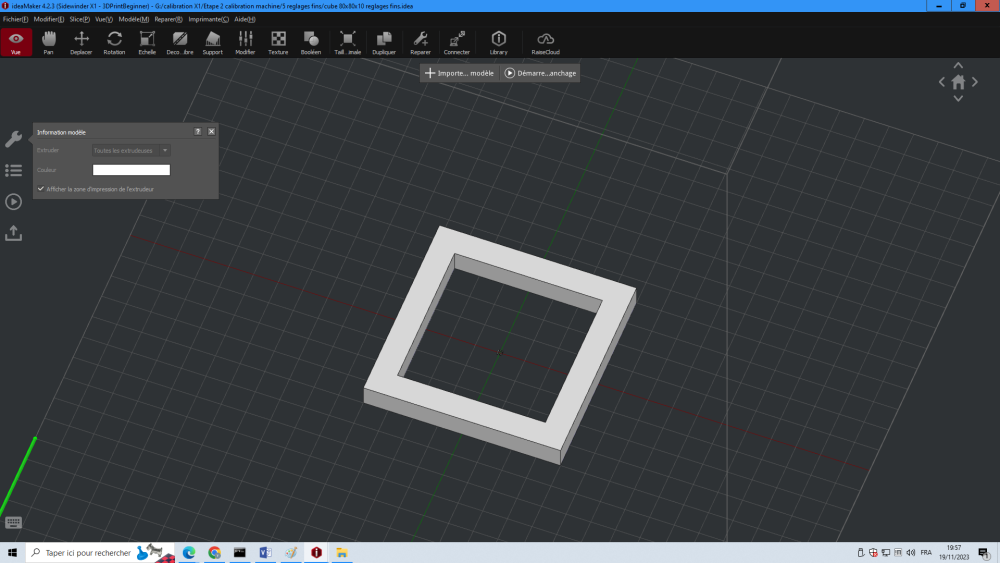The height and width of the screenshot is (563, 1000).
Task: Open the Aide menu
Action: click(245, 19)
